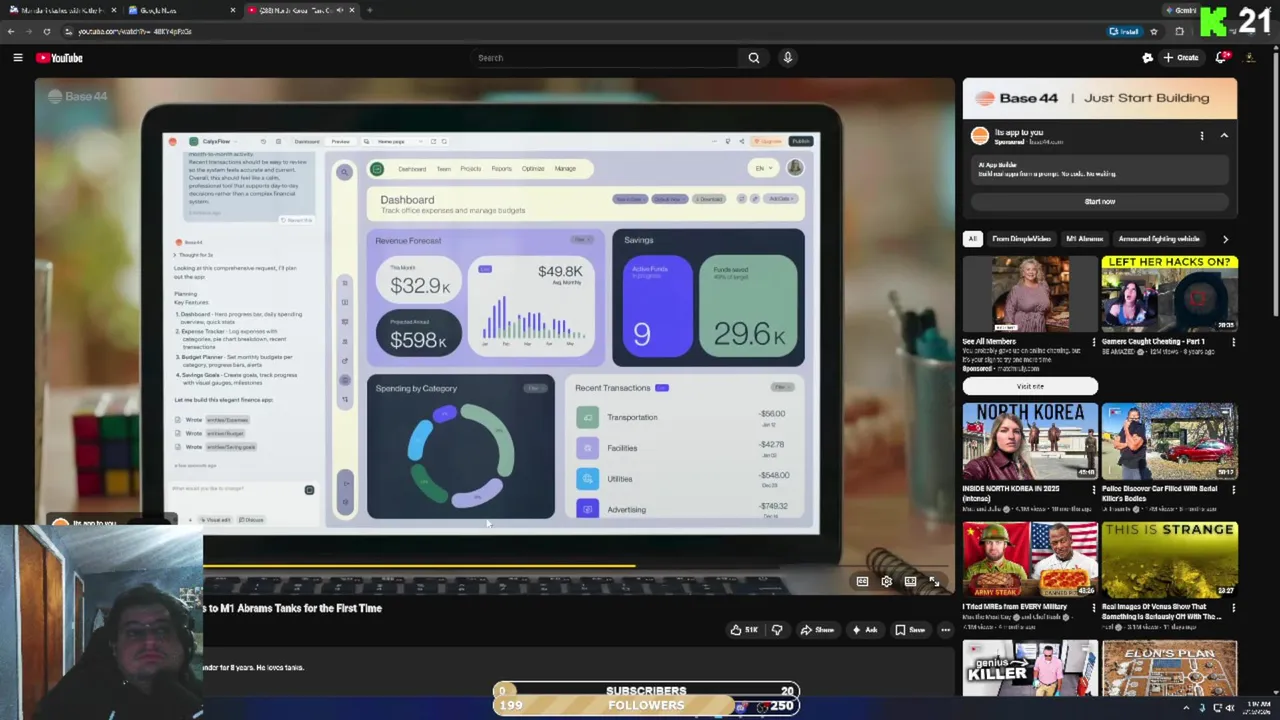
Task: Click Visit site on the sponsored card
Action: coord(1030,386)
